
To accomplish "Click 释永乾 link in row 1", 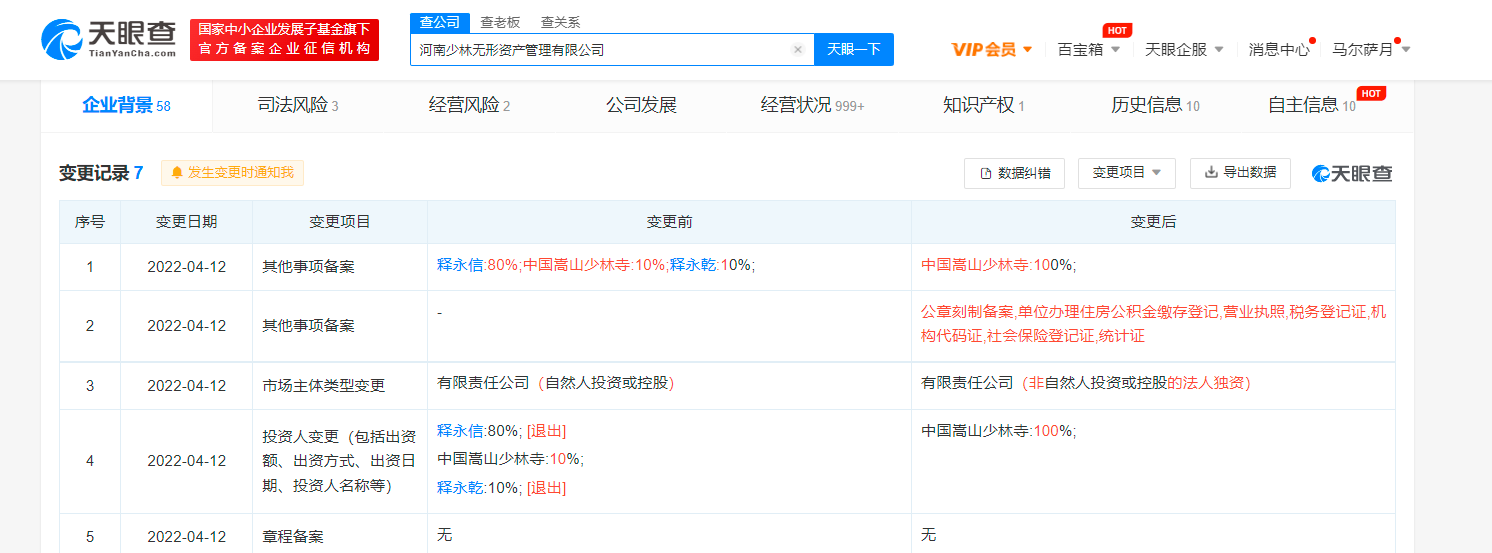I will [694, 265].
